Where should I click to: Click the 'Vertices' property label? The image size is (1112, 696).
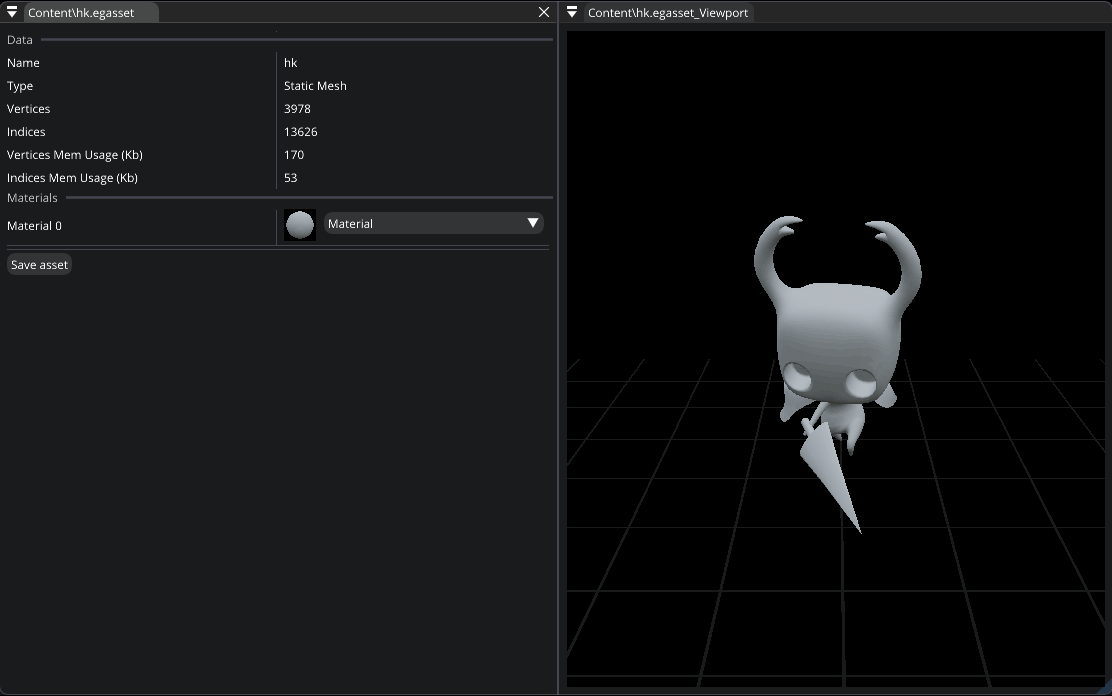pos(28,109)
